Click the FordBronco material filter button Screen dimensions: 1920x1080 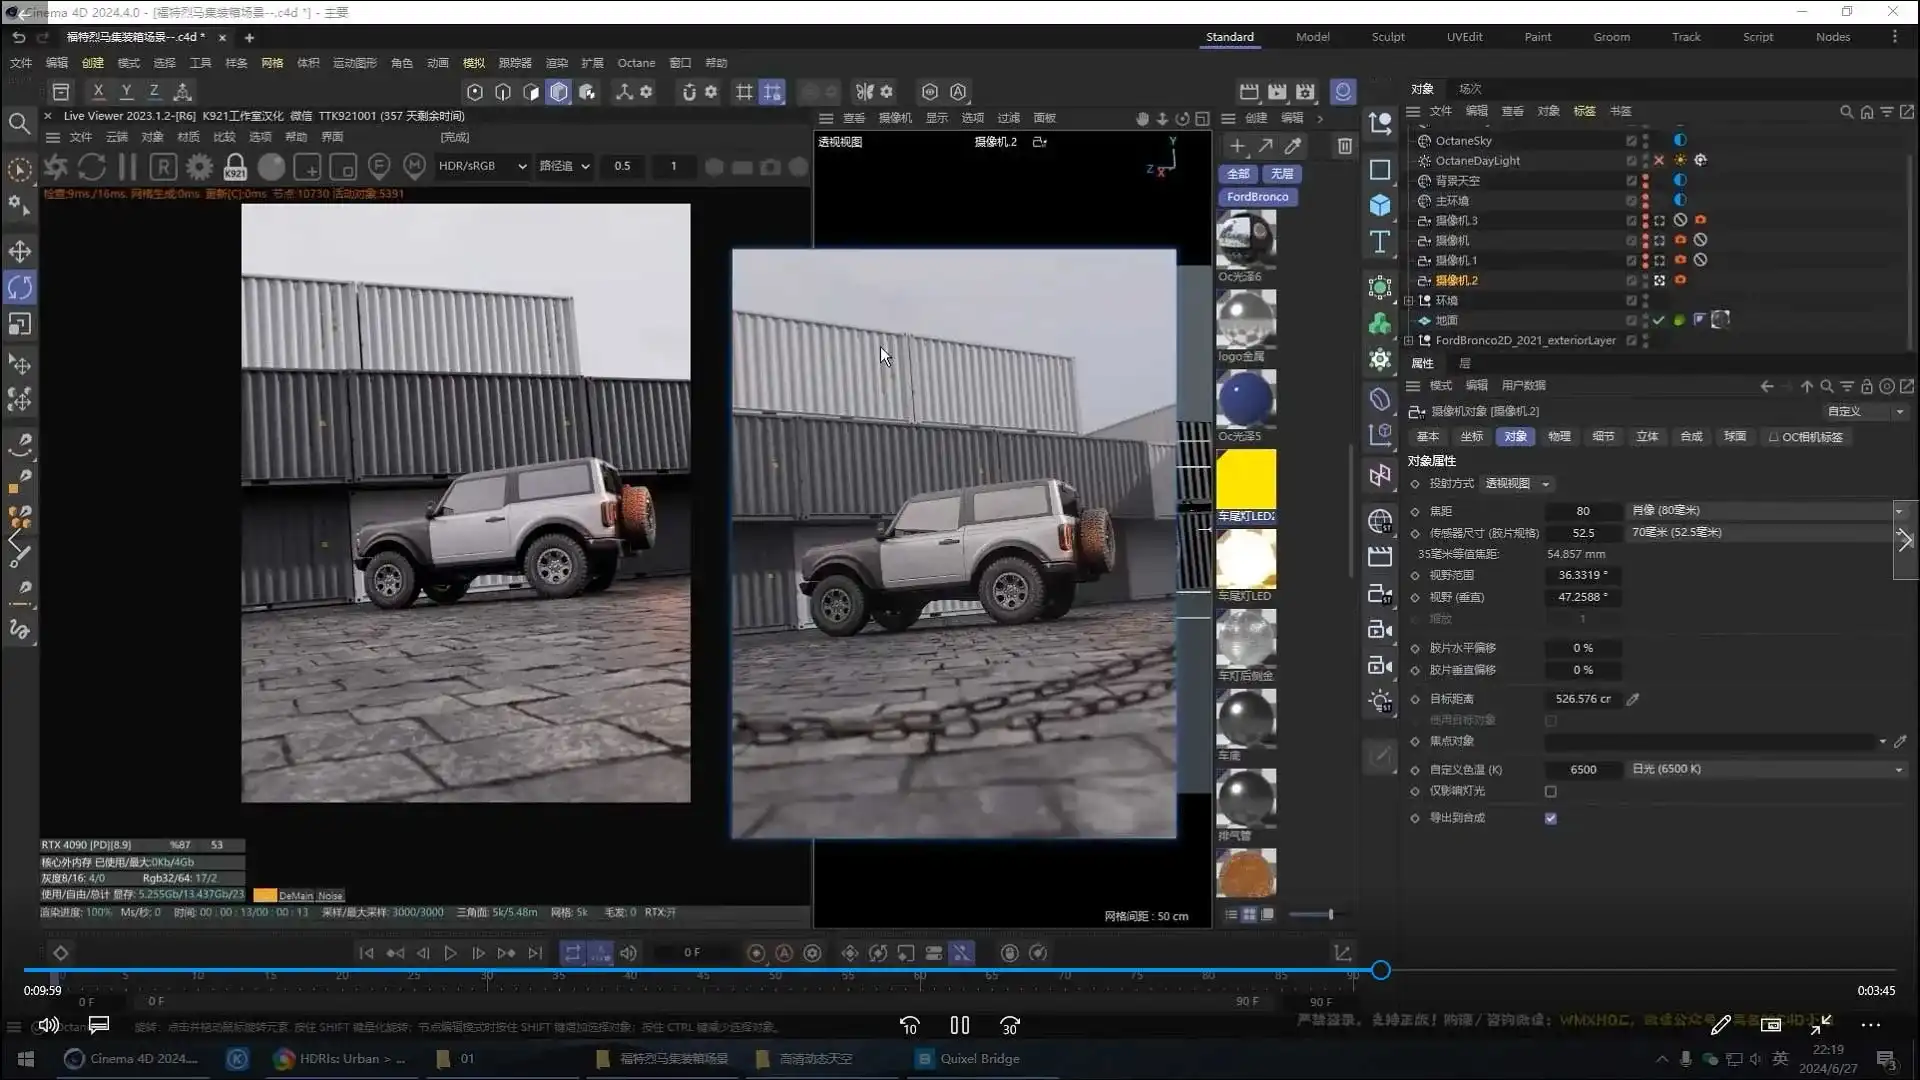1257,197
